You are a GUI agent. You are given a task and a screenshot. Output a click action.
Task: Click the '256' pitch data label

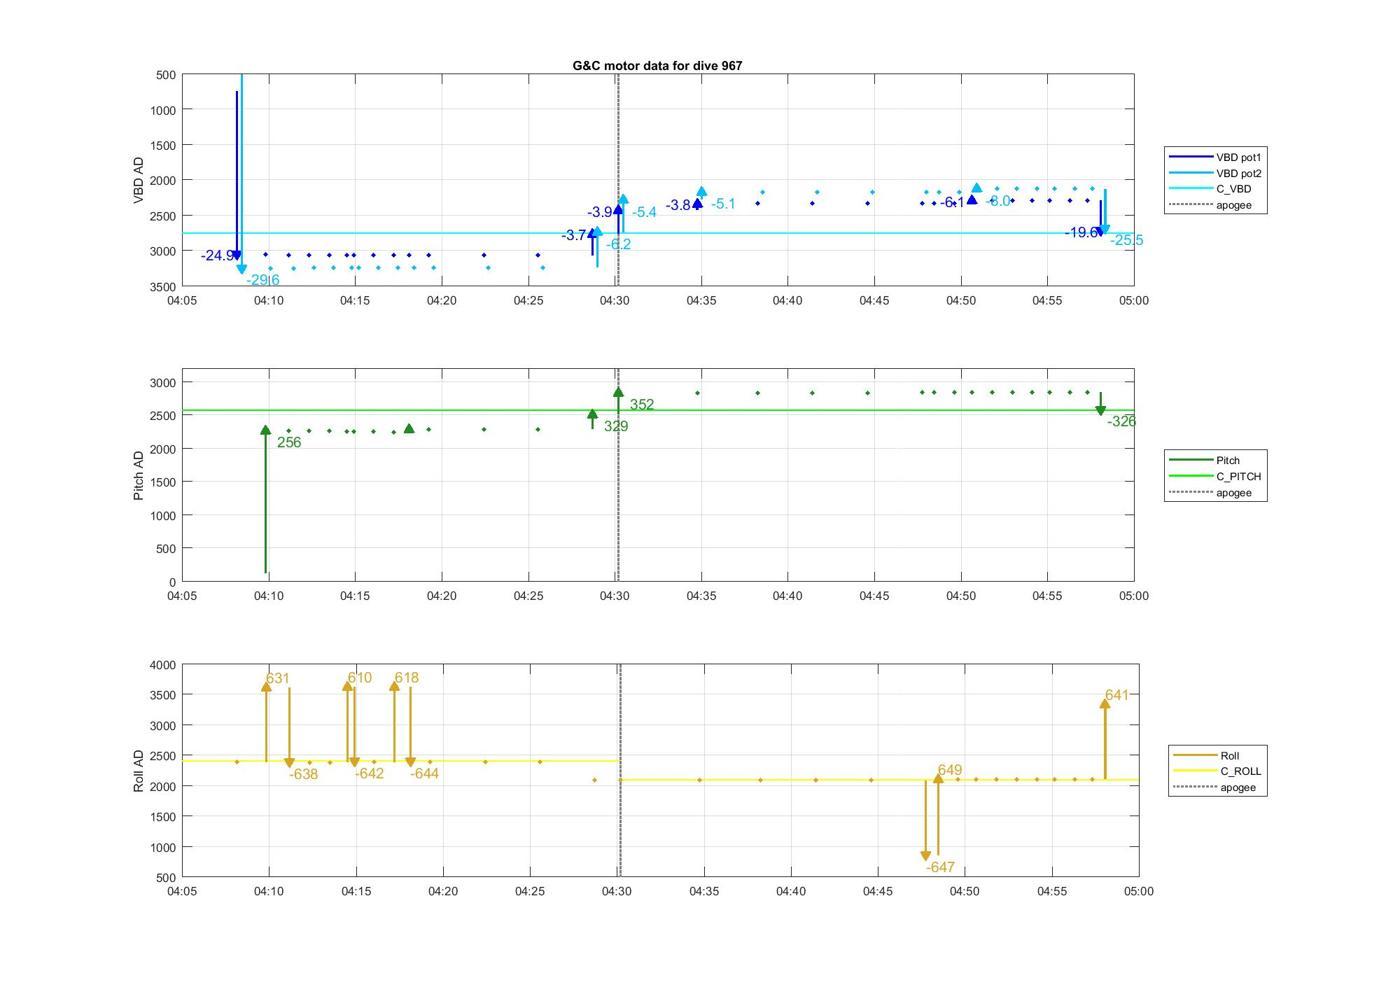pos(289,442)
